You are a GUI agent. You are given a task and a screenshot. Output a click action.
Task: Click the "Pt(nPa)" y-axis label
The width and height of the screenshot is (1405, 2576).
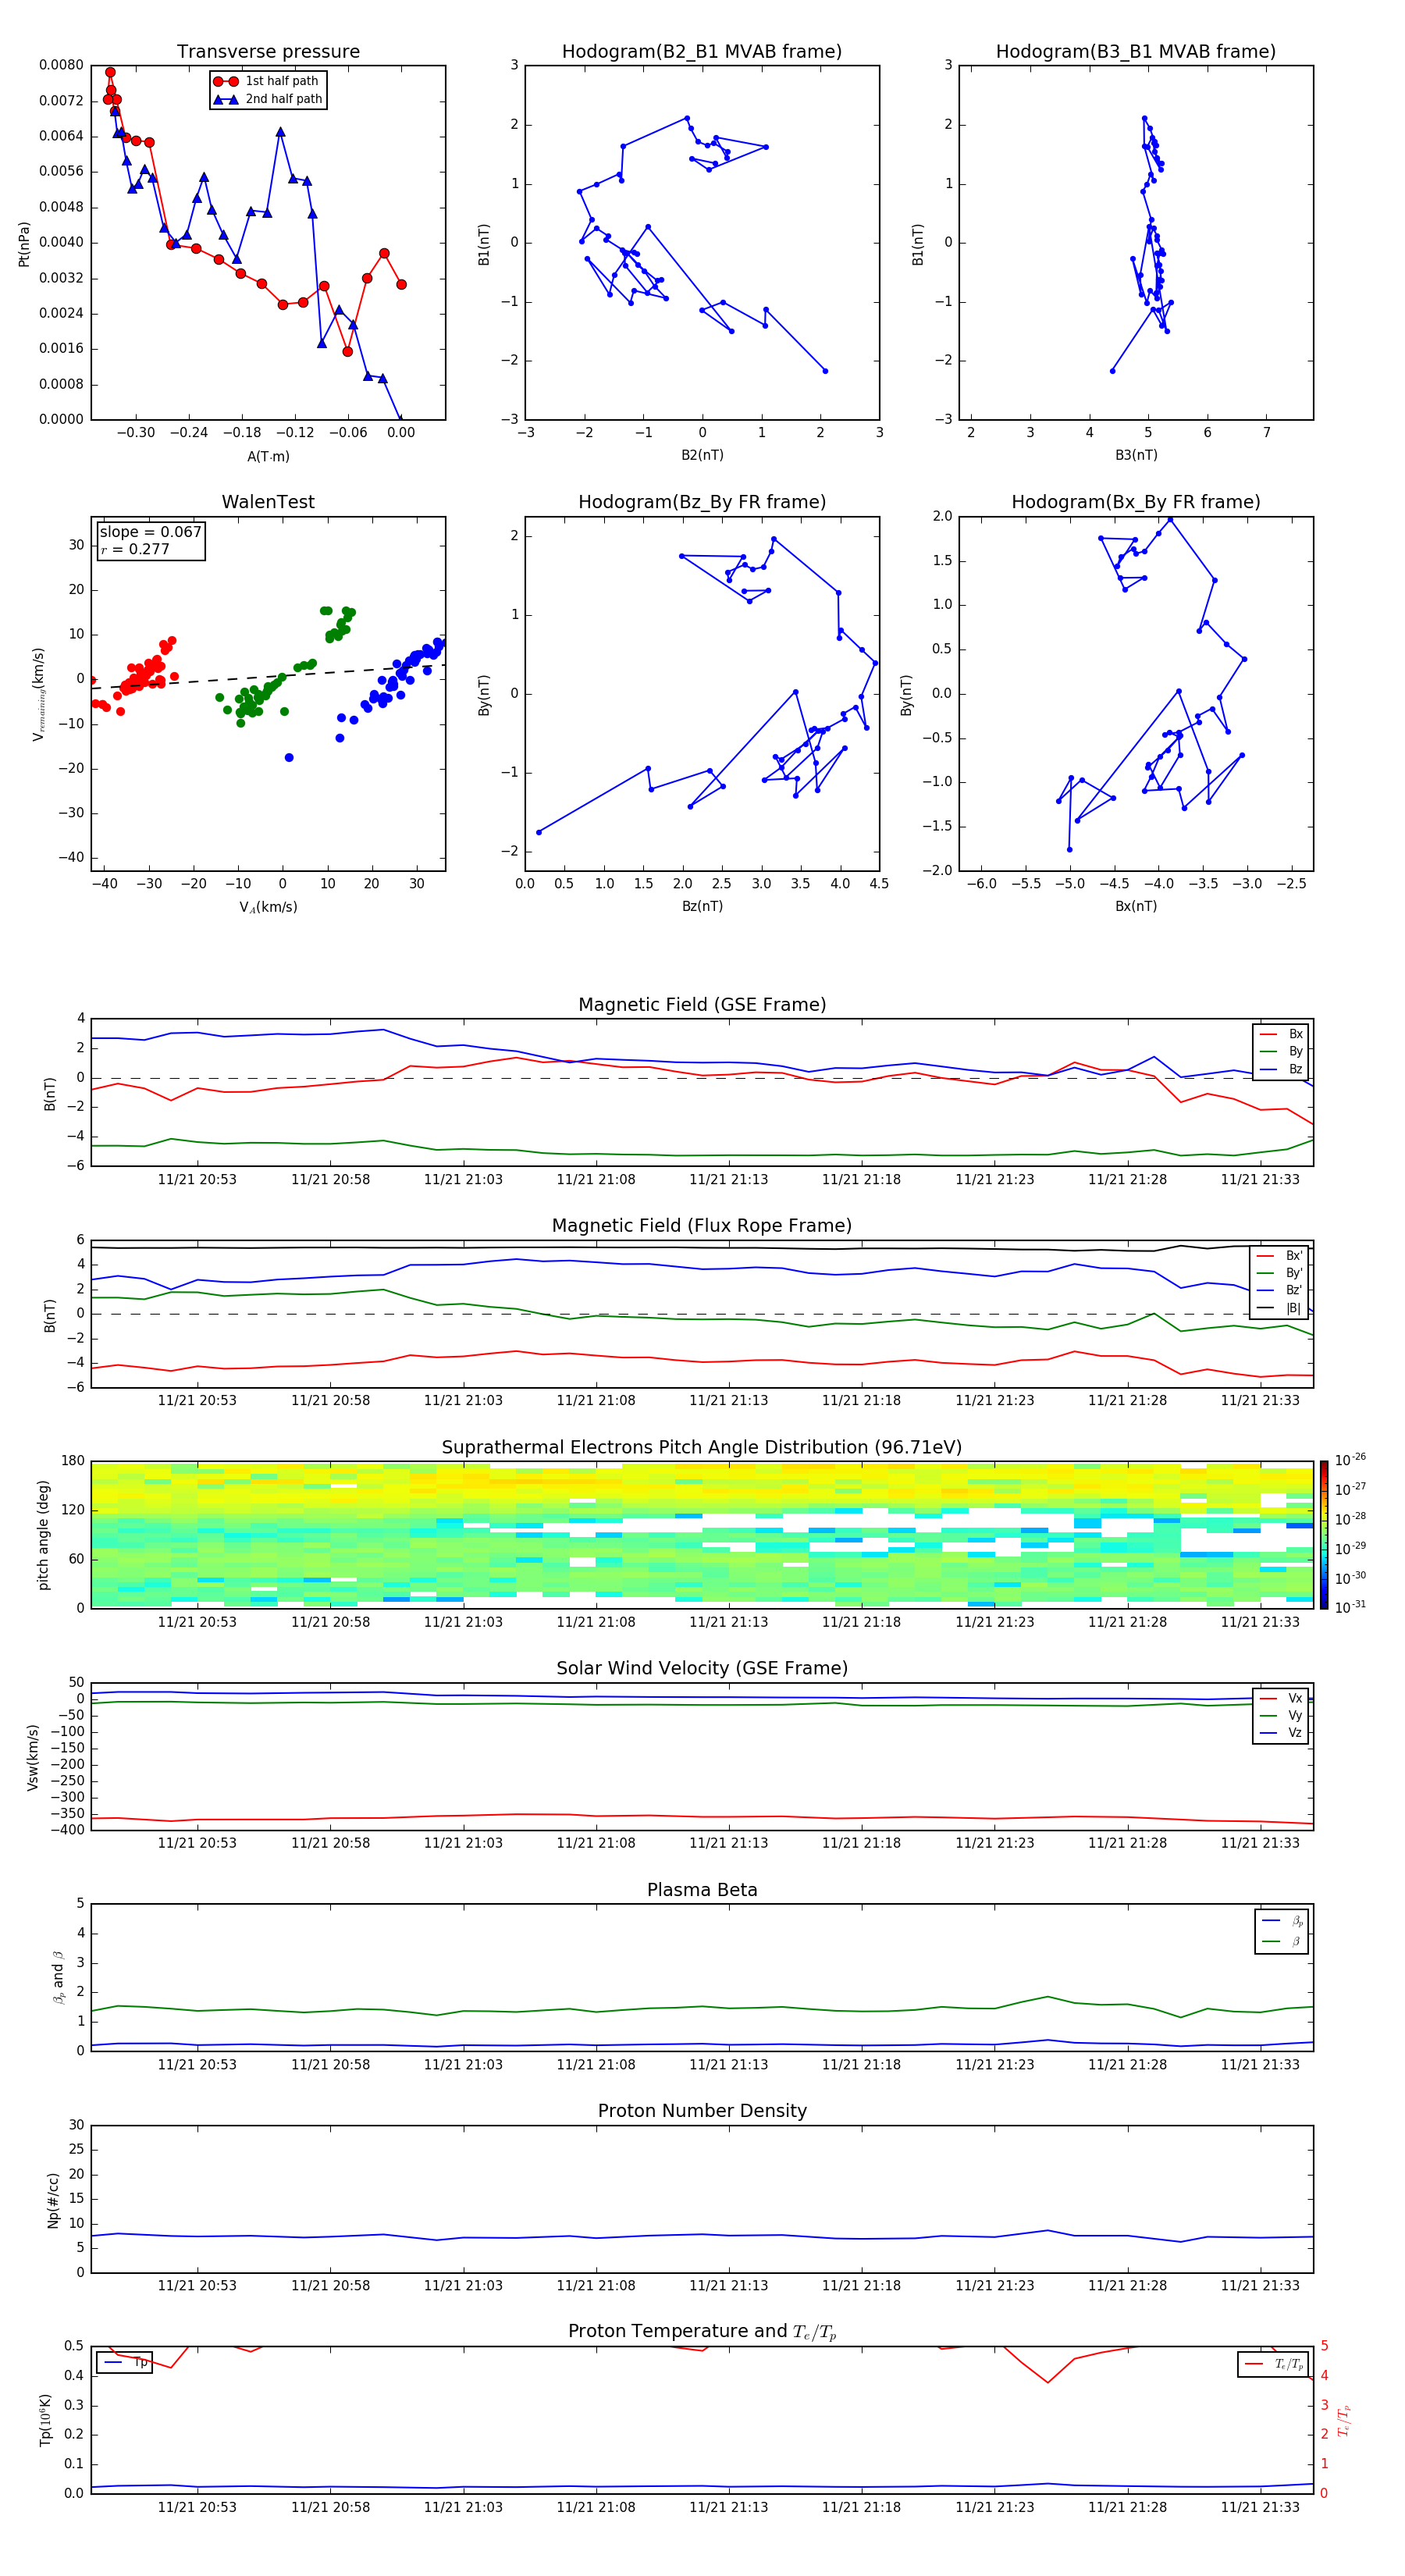(x=24, y=243)
